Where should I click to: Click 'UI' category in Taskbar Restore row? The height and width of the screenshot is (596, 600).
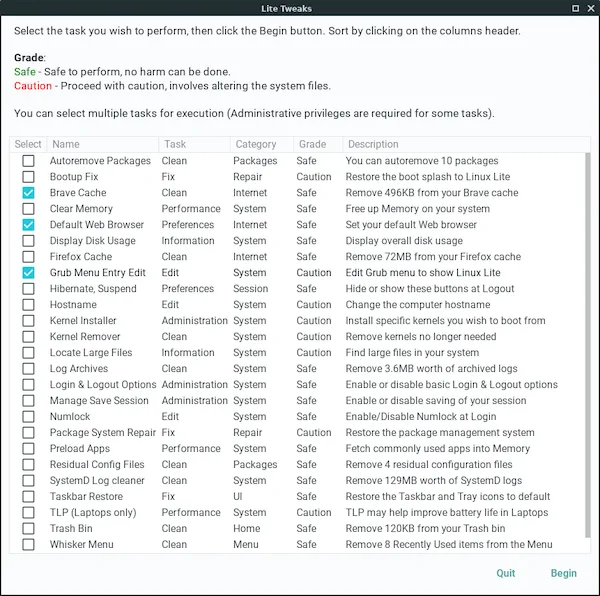pos(238,497)
